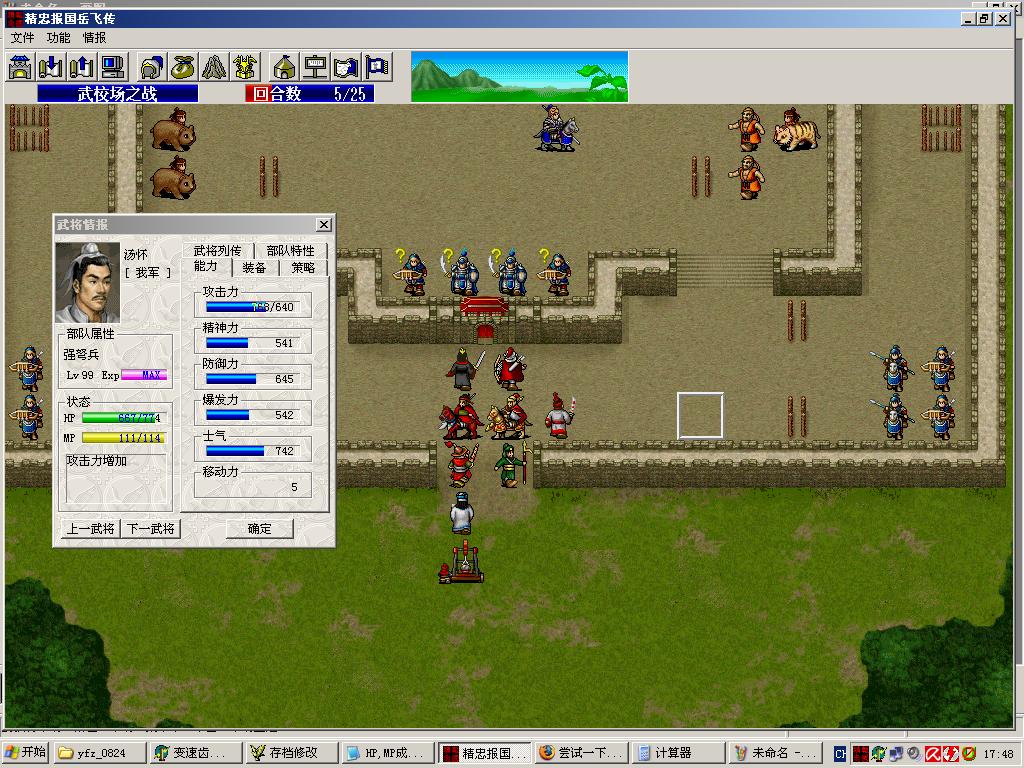Switch to the 尝试一下 Firefox taskbar window
Image resolution: width=1024 pixels, height=768 pixels.
pyautogui.click(x=580, y=753)
